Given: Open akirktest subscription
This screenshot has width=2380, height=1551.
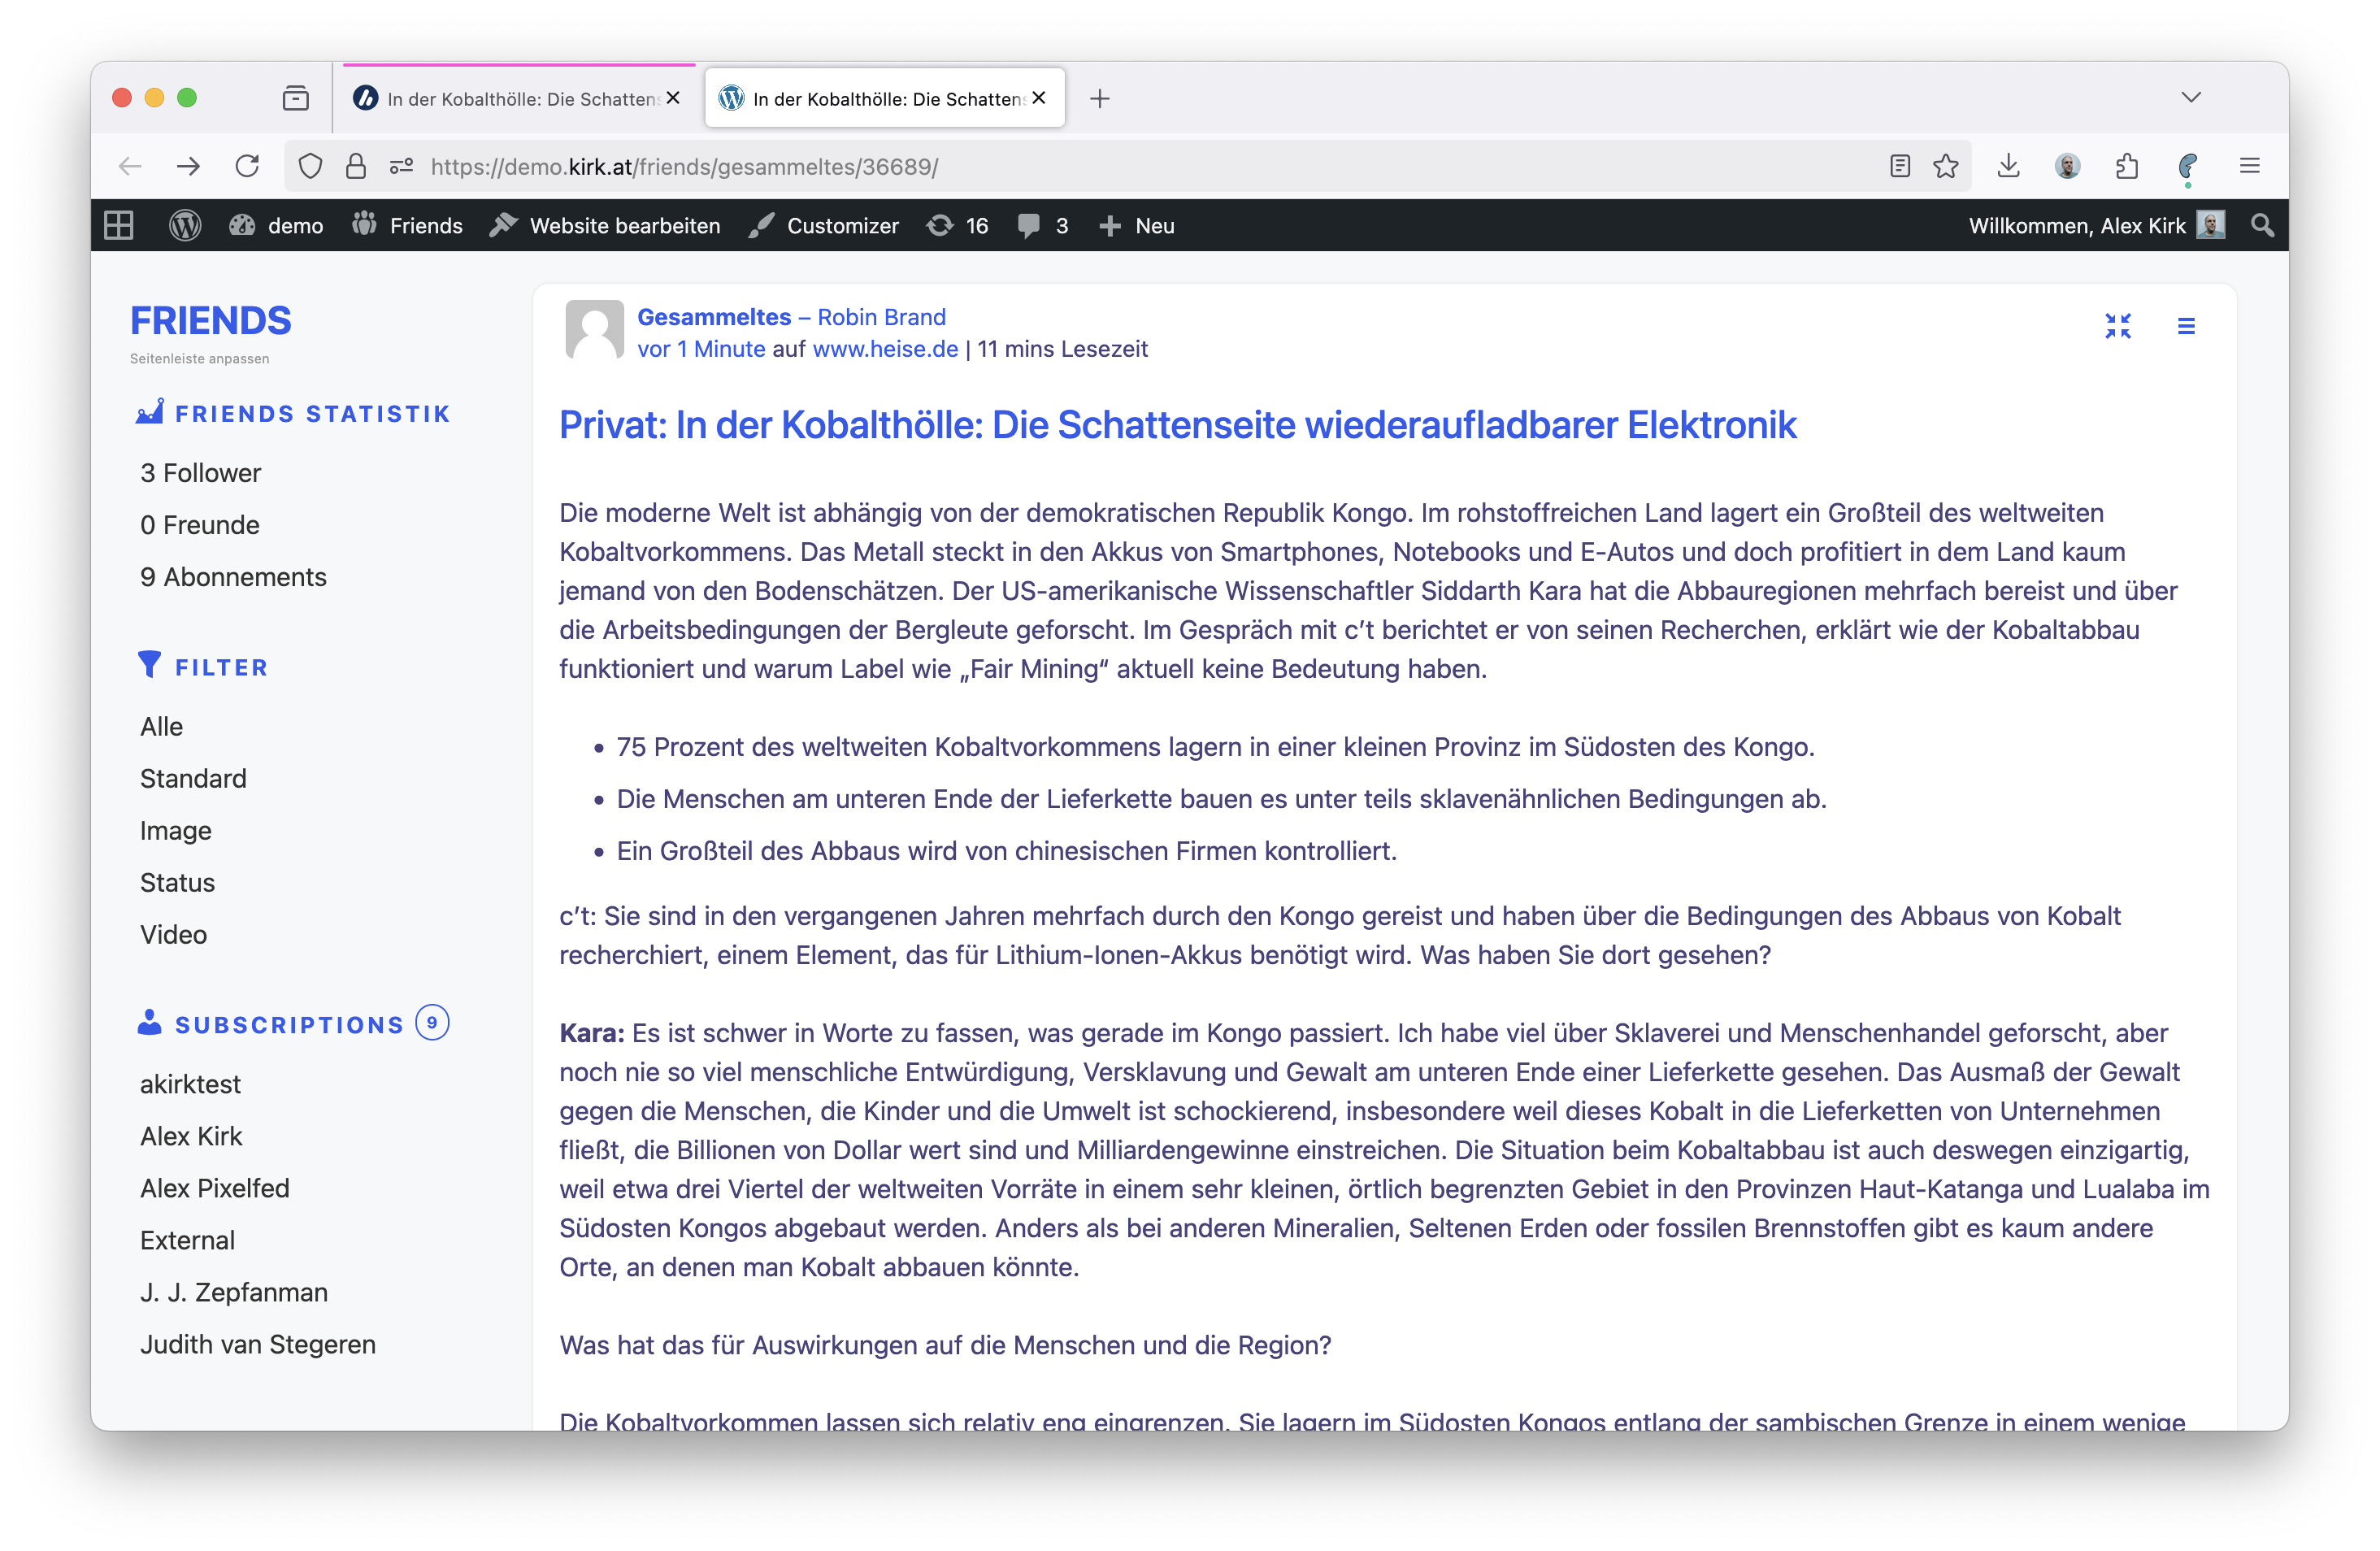Looking at the screenshot, I should (190, 1084).
